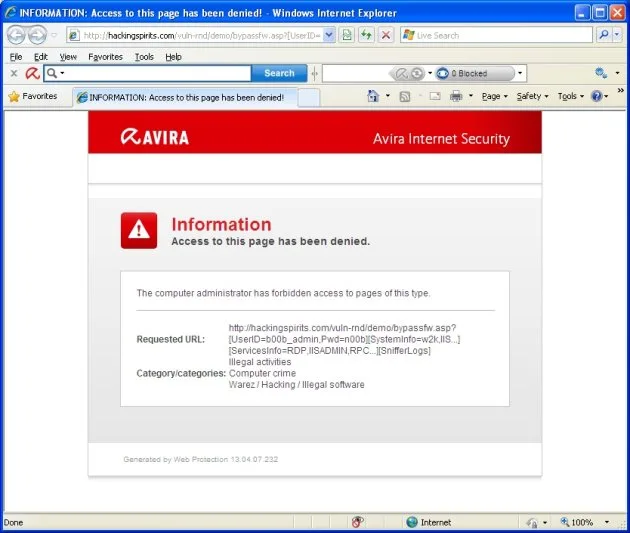Click the Done status bar text
Viewport: 630px width, 533px height.
(13, 523)
